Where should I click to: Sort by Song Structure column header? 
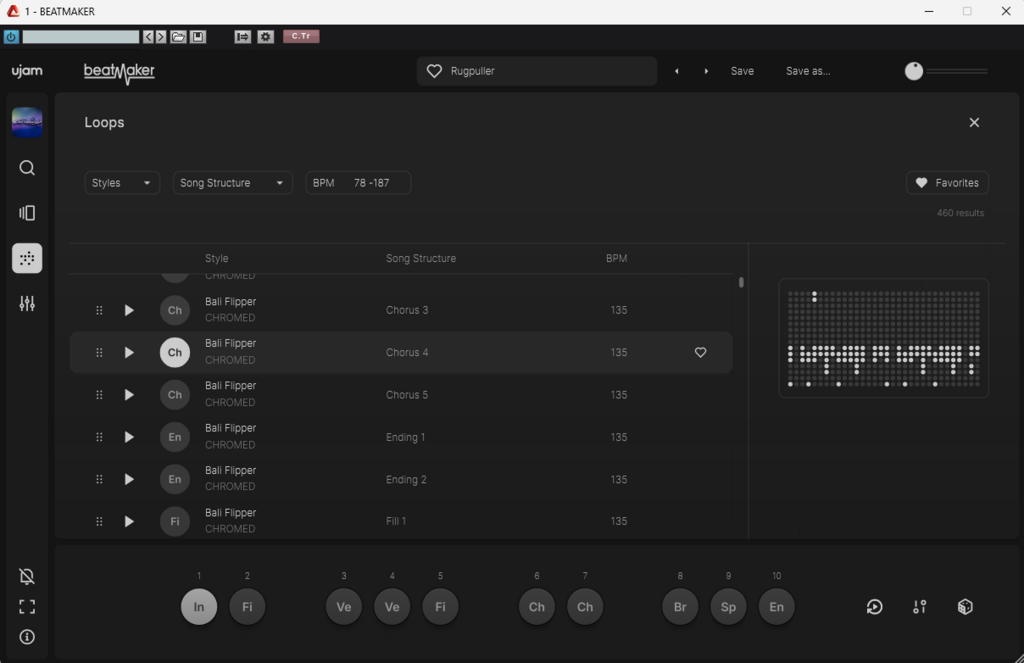coord(421,259)
